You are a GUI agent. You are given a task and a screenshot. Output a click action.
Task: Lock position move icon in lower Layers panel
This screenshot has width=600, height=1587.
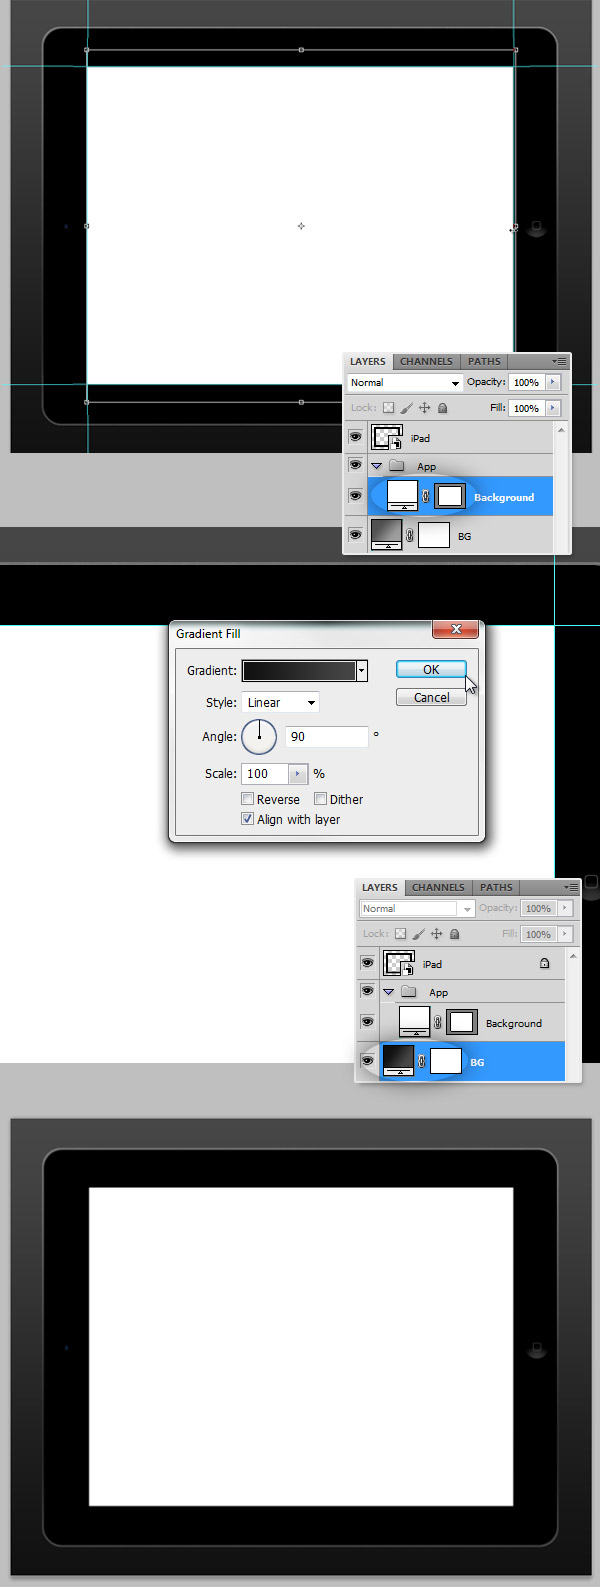[x=436, y=934]
